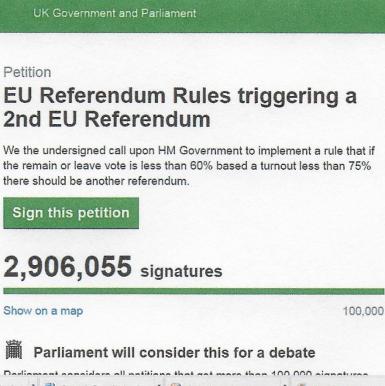Click the grey Petition label above the title
385x386 pixels.
(27, 72)
